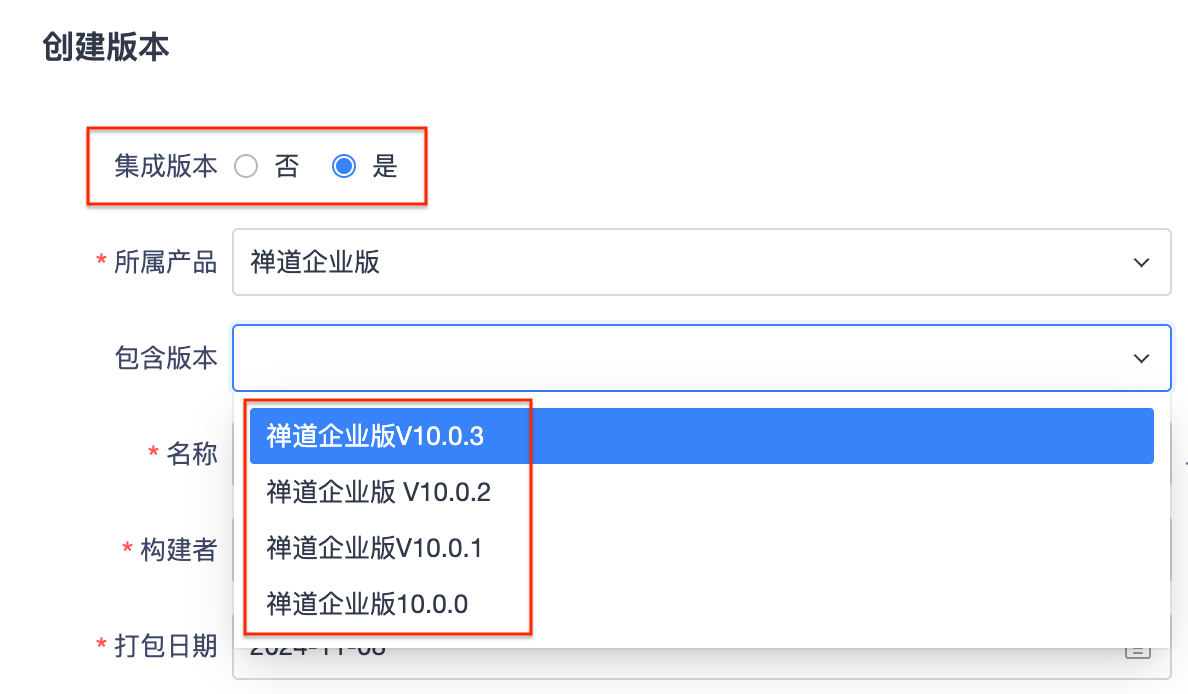
Task: Click the 是 label text beside the radio
Action: tap(385, 166)
